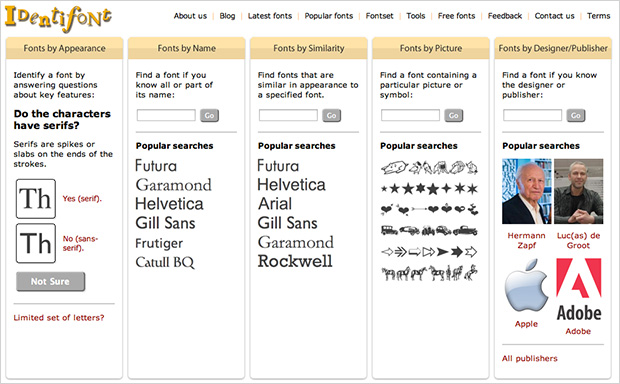Viewport: 620px width, 384px height.
Task: Open the Adobe logo publisher
Action: click(x=578, y=289)
